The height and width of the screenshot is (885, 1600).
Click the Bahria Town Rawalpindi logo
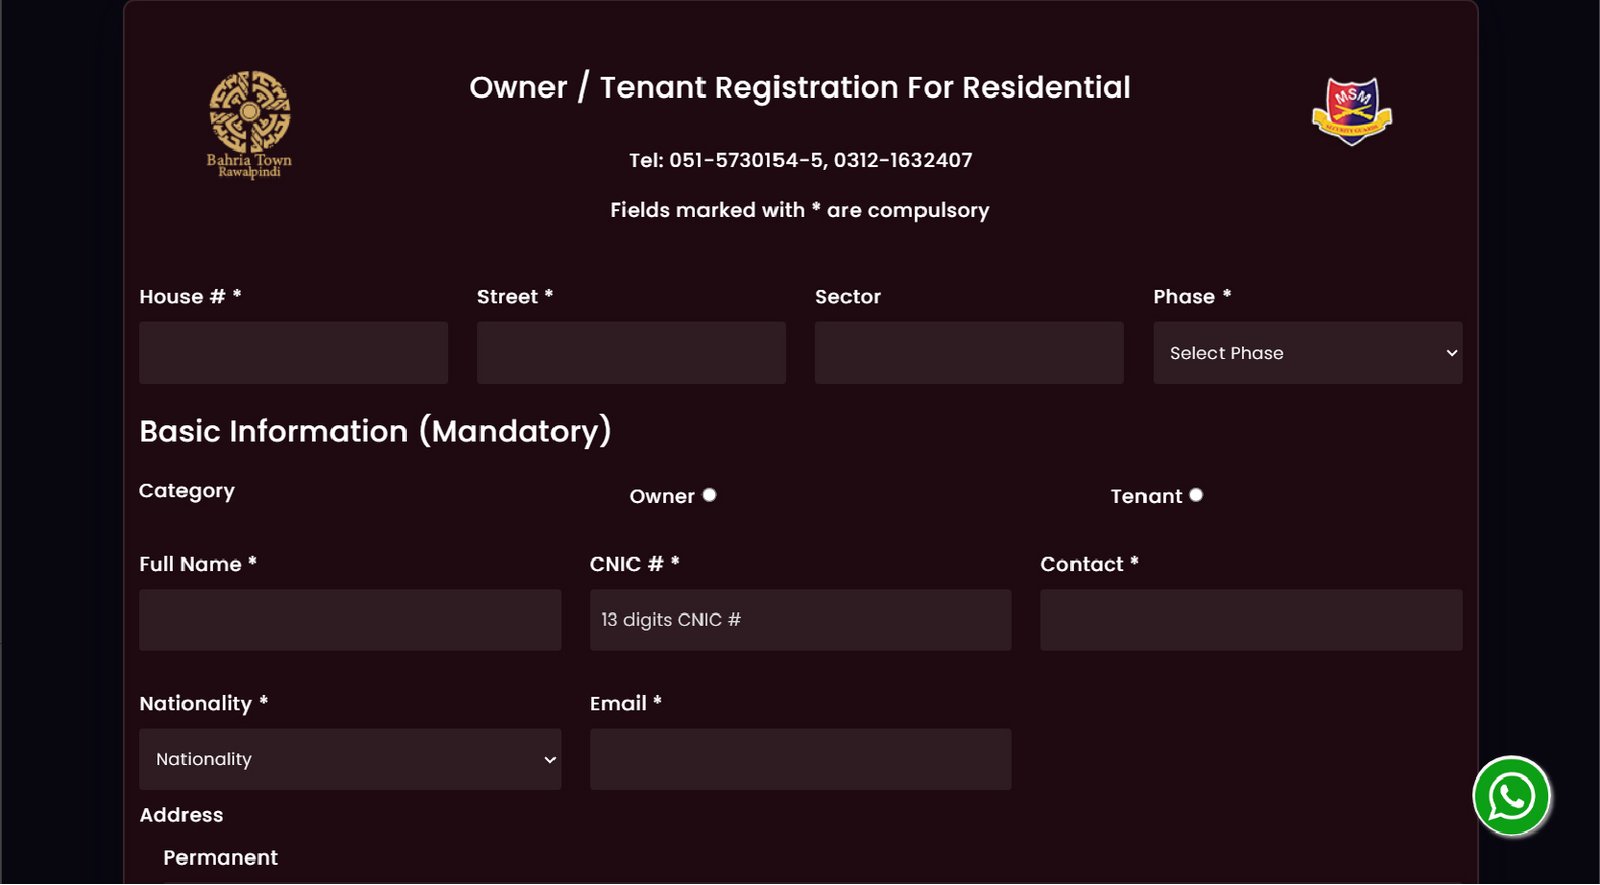(249, 124)
